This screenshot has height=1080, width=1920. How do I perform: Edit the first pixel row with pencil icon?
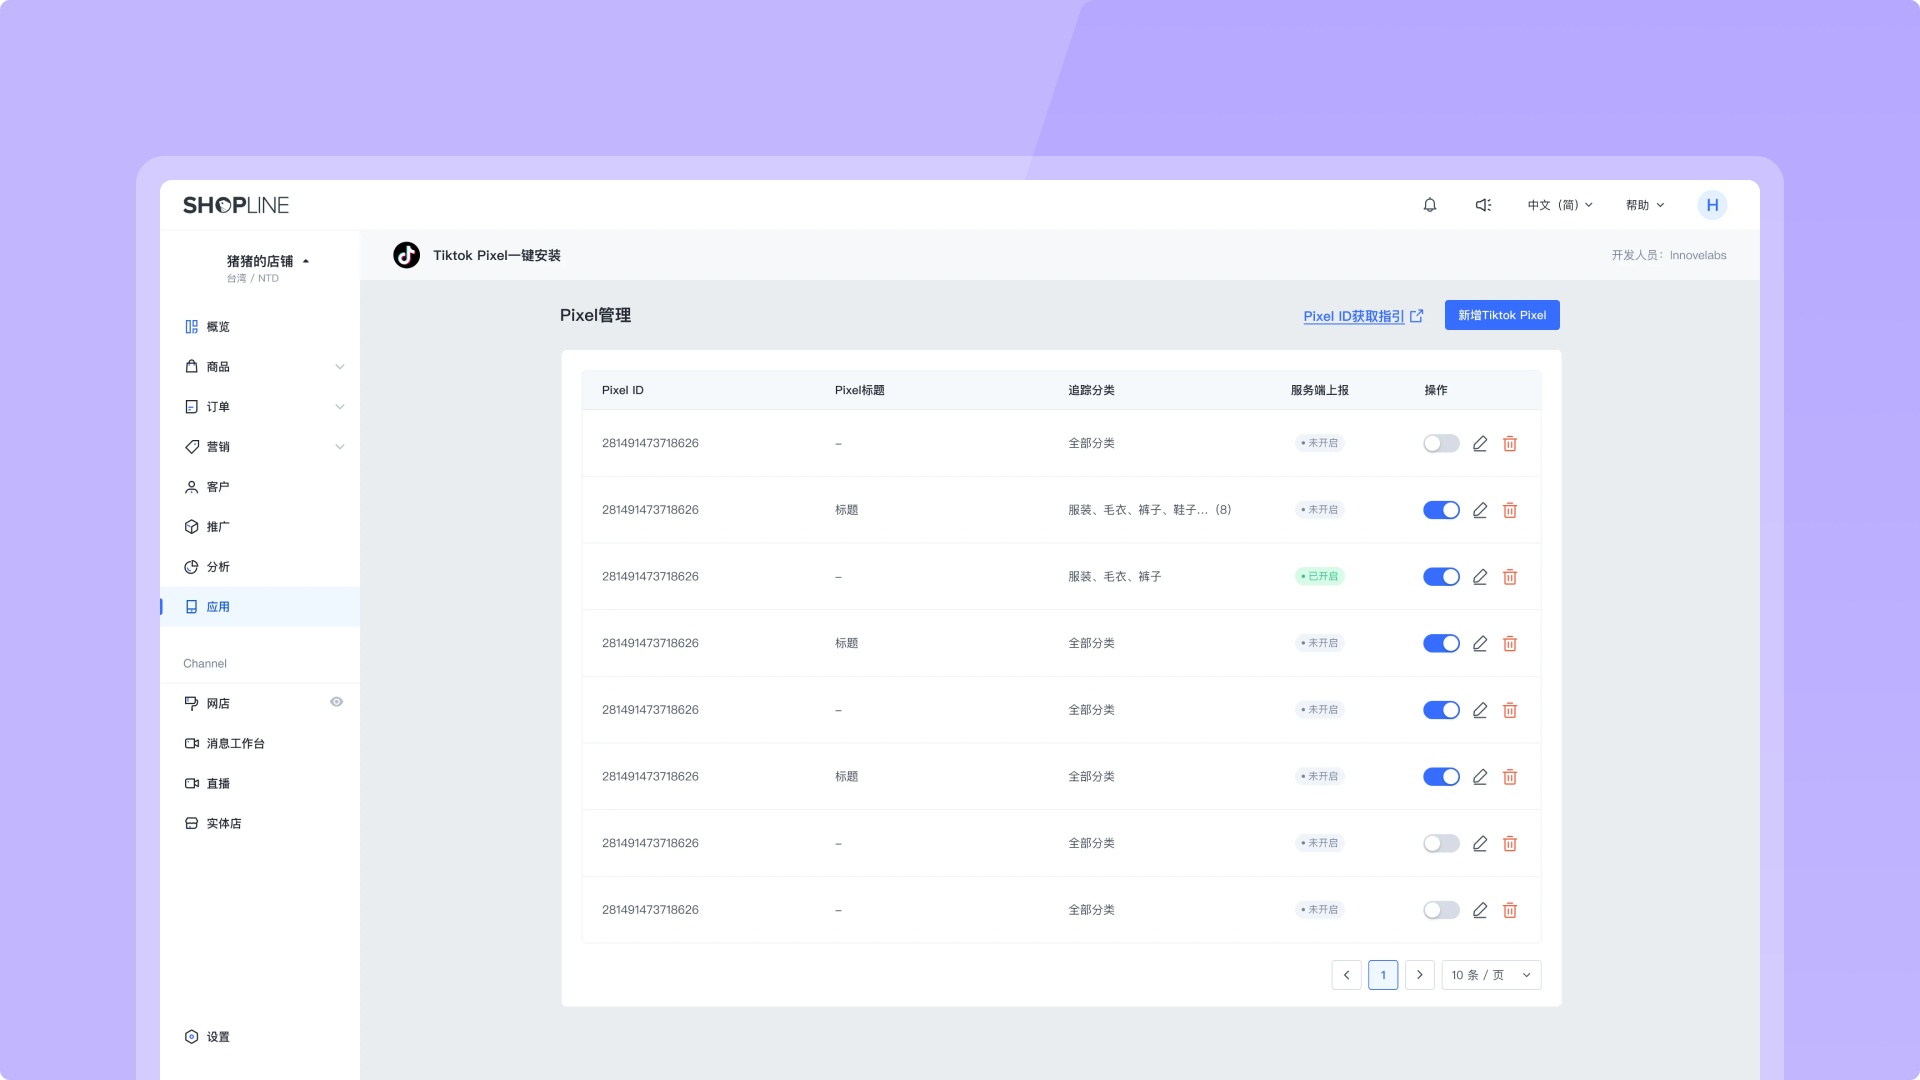[1480, 443]
